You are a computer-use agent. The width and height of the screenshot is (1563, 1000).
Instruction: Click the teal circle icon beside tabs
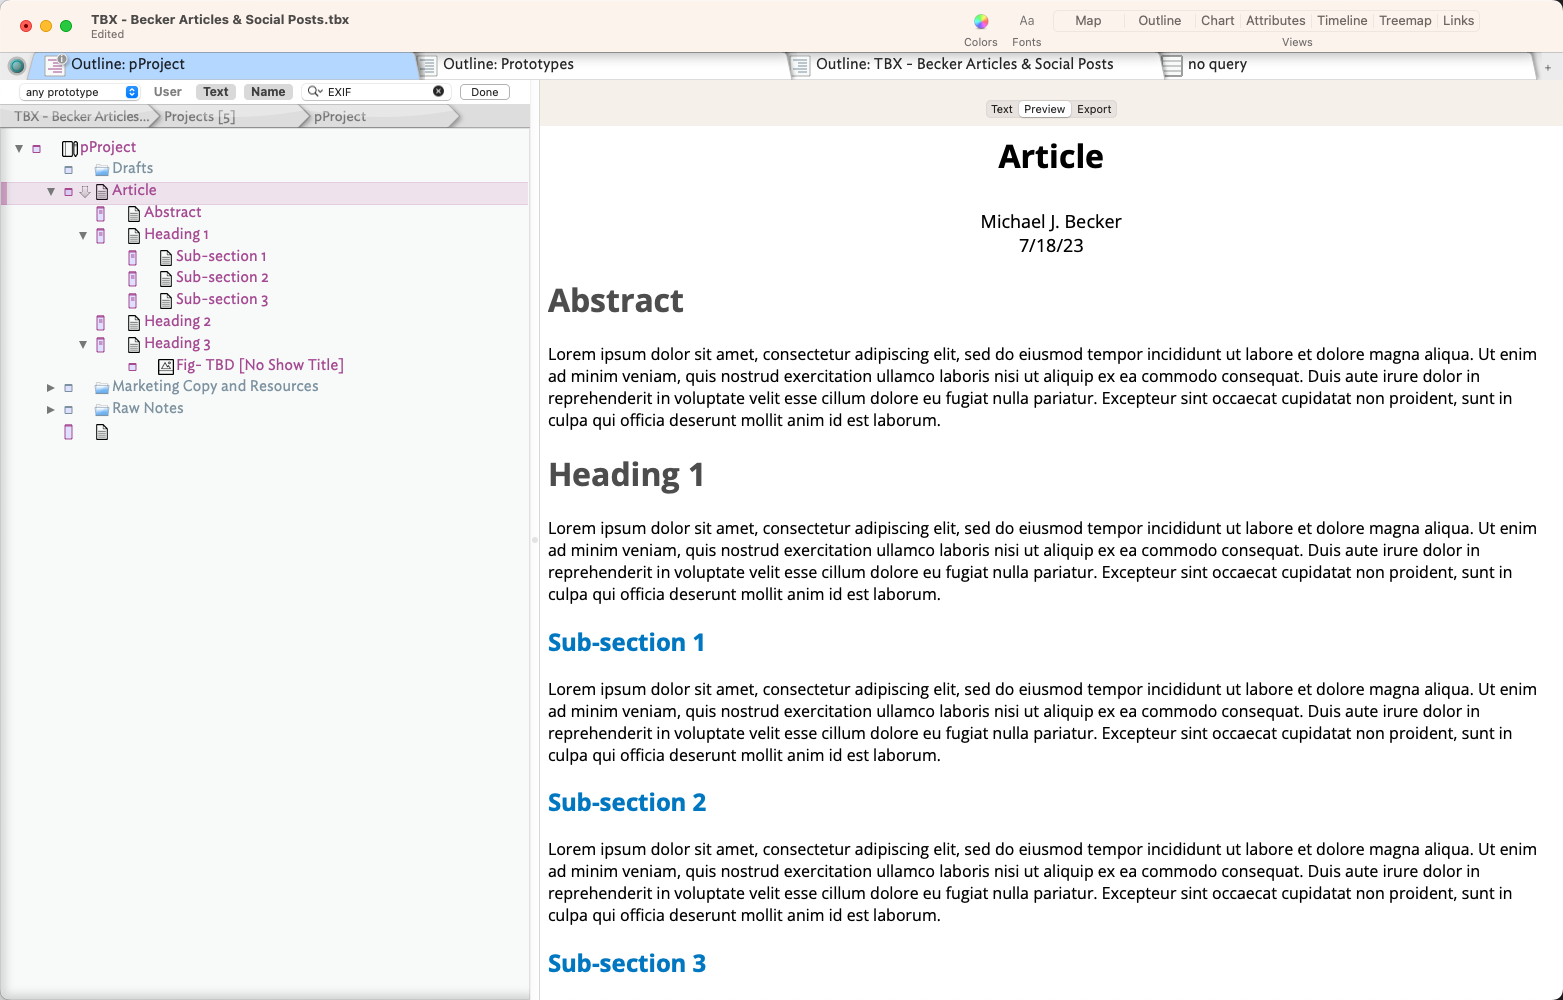pyautogui.click(x=16, y=66)
